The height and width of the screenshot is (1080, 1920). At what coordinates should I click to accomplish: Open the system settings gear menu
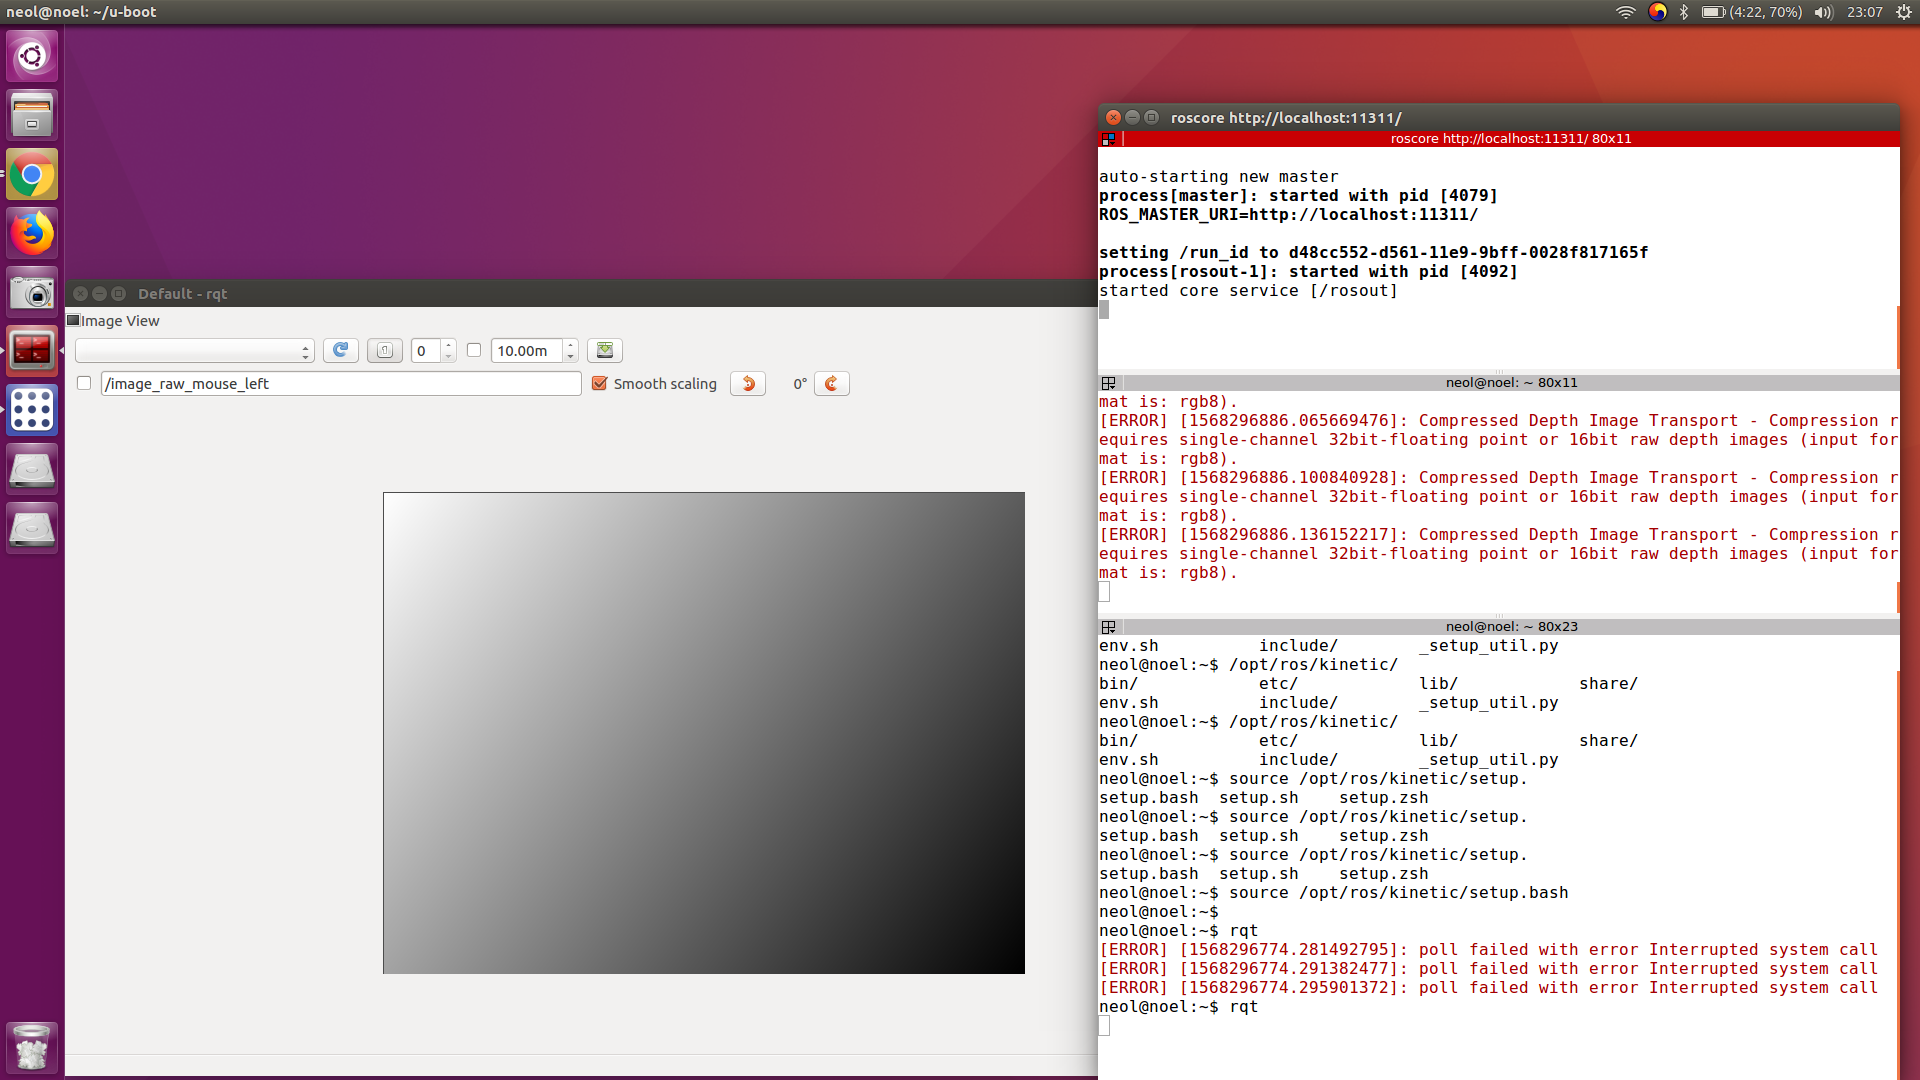(x=1903, y=12)
